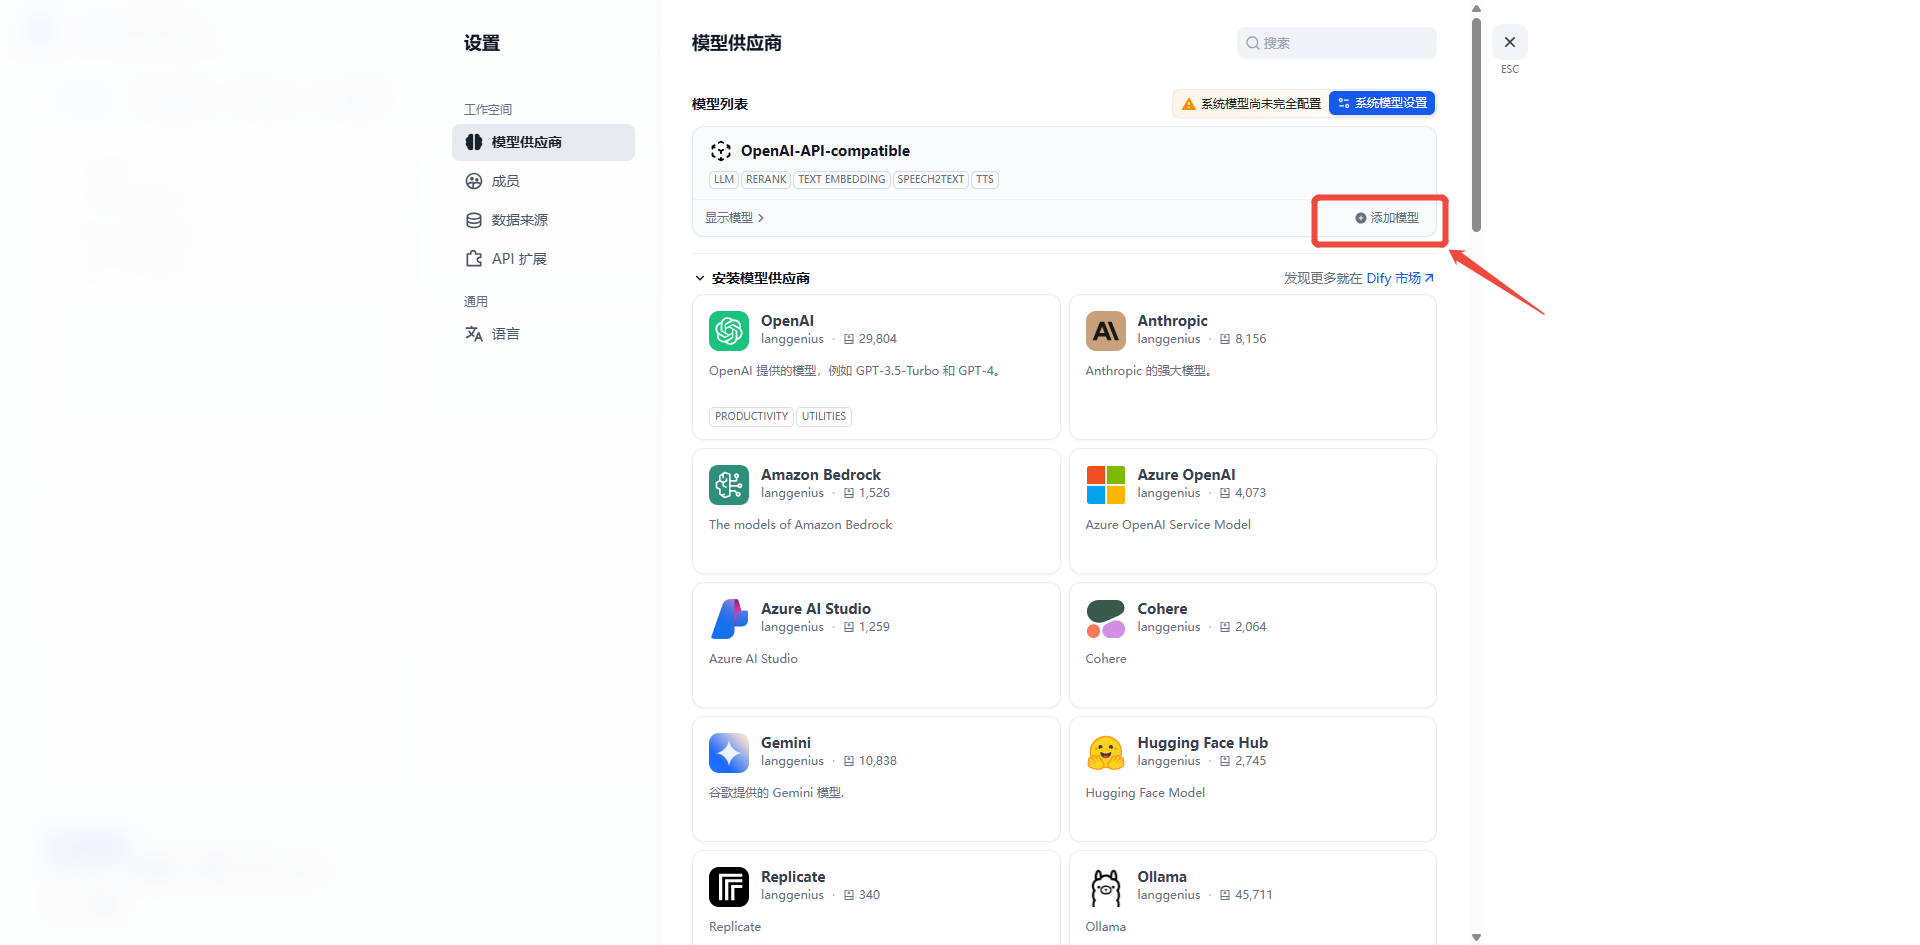Click the search magnifier icon
The height and width of the screenshot is (945, 1920).
point(1252,43)
